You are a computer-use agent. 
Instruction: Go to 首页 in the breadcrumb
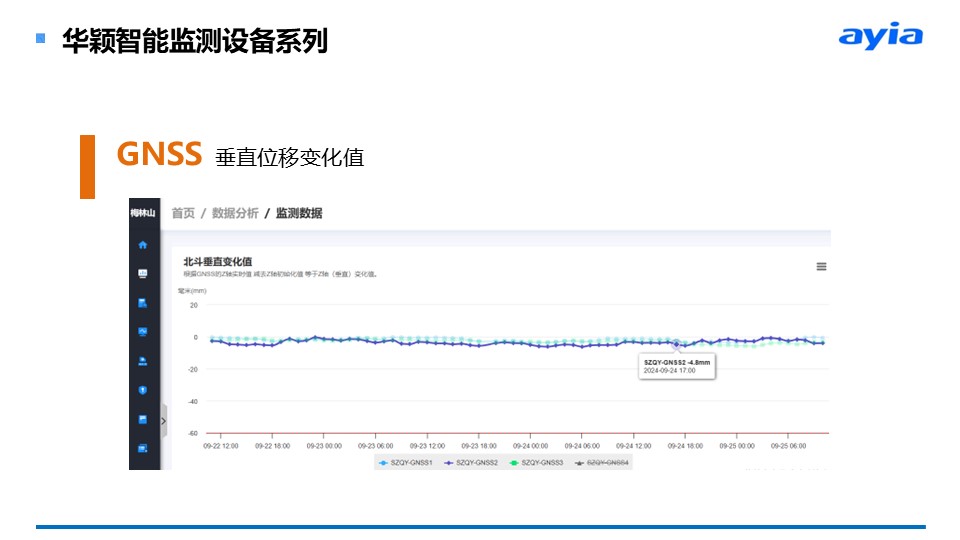click(183, 213)
